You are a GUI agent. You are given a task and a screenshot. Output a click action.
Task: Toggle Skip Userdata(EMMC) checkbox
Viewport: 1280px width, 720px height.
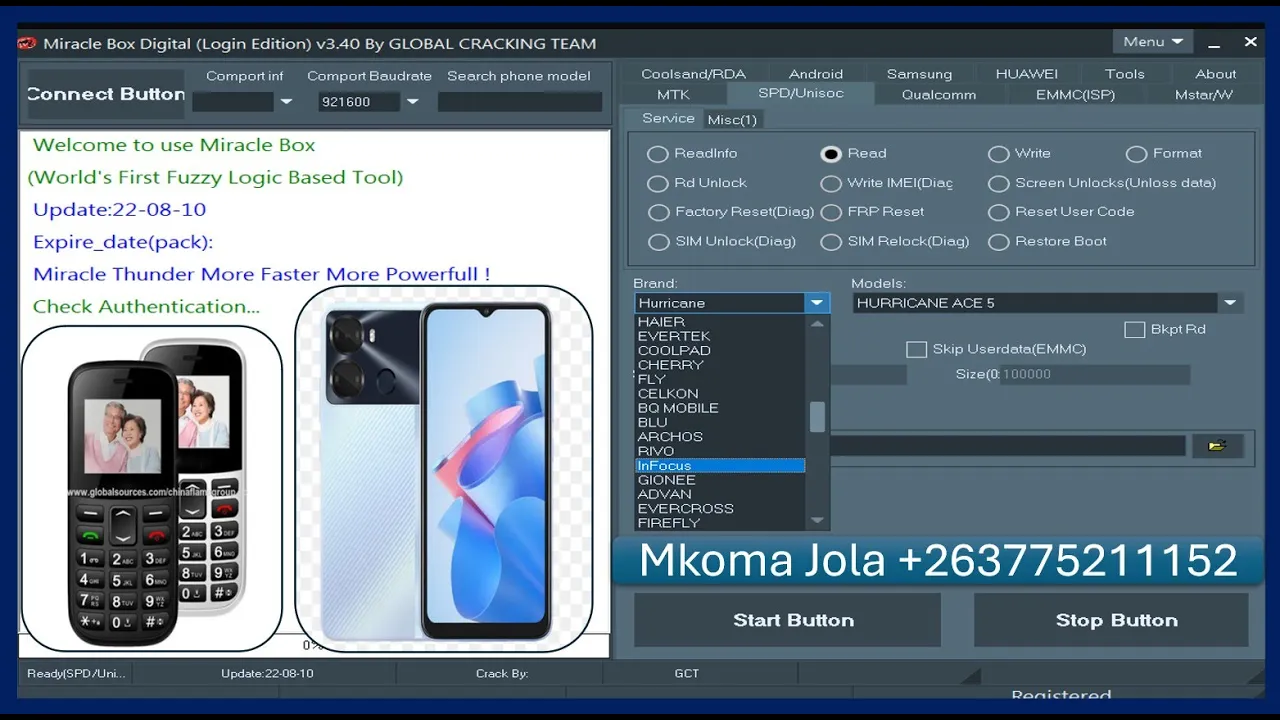[916, 349]
